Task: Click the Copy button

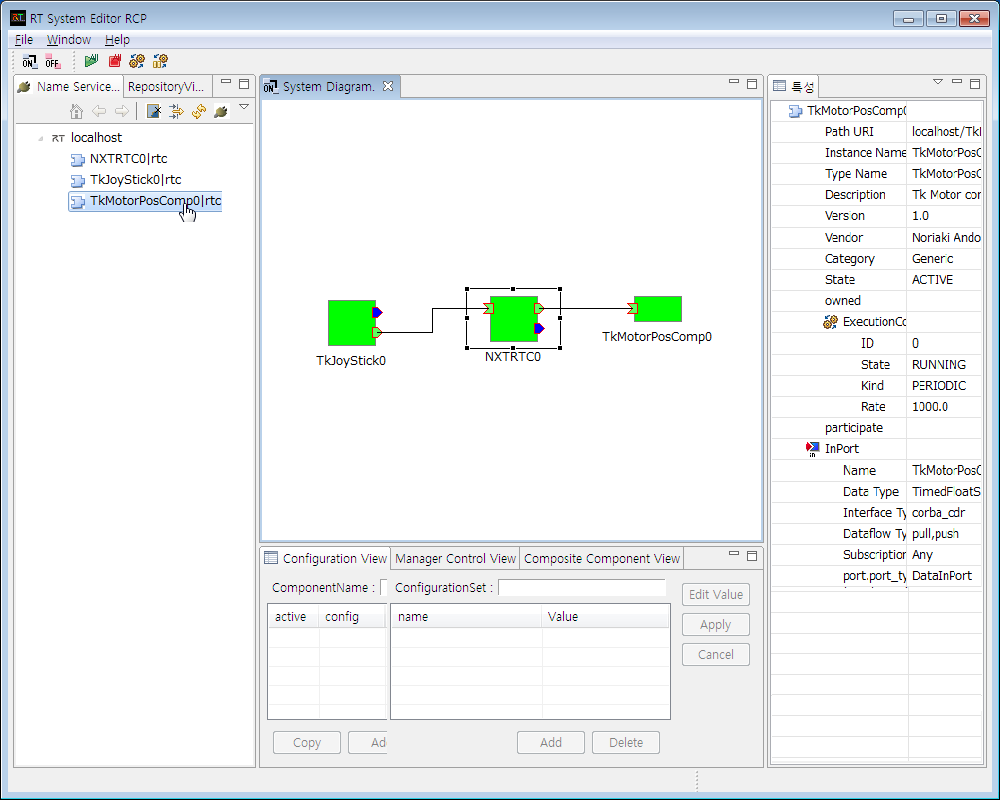Action: tap(307, 743)
